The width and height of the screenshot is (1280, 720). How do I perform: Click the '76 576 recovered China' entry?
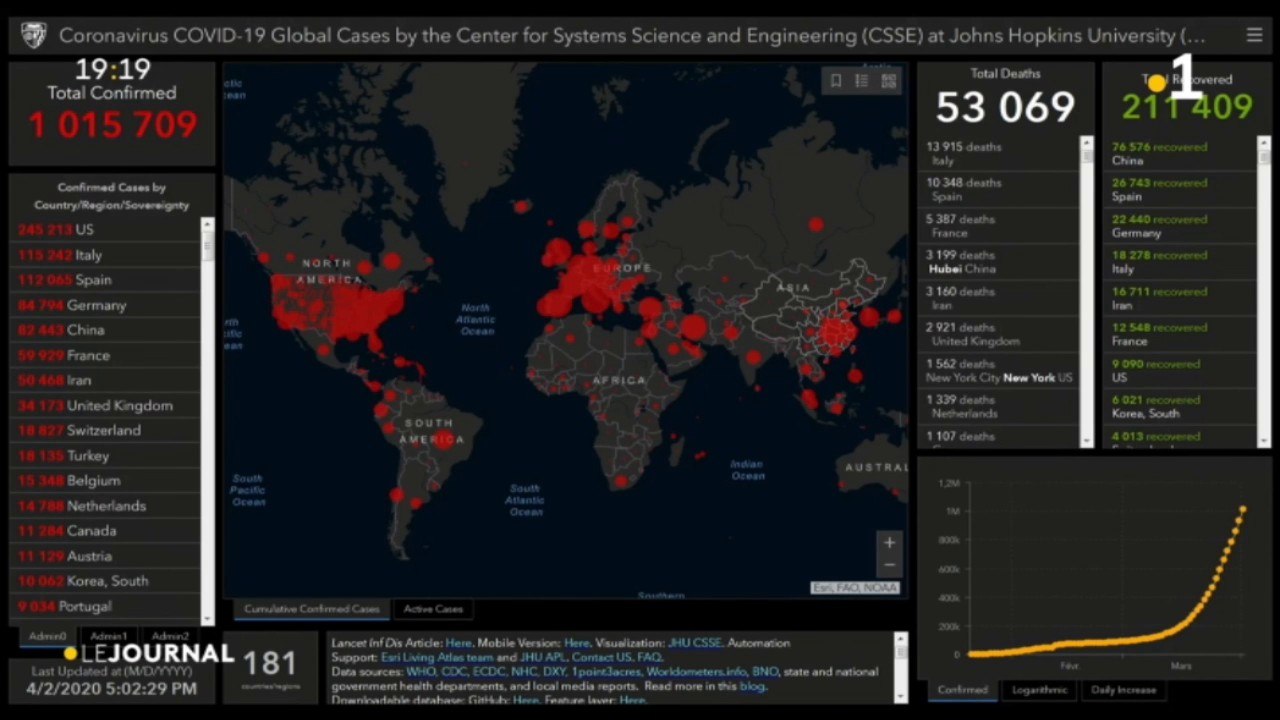[1180, 153]
